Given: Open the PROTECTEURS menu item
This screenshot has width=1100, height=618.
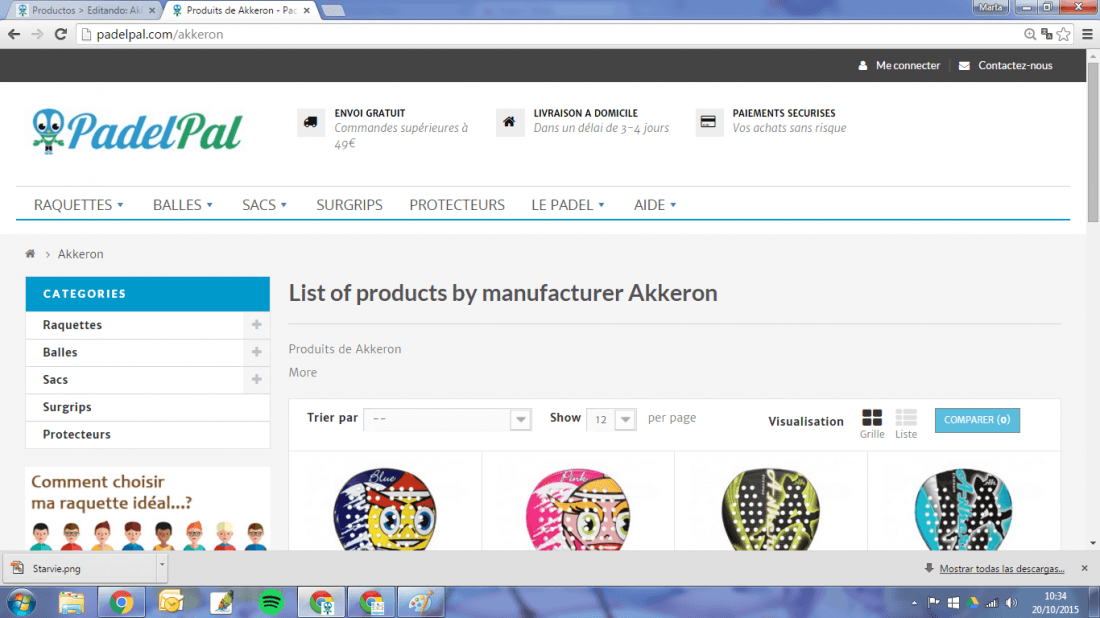Looking at the screenshot, I should (x=457, y=205).
